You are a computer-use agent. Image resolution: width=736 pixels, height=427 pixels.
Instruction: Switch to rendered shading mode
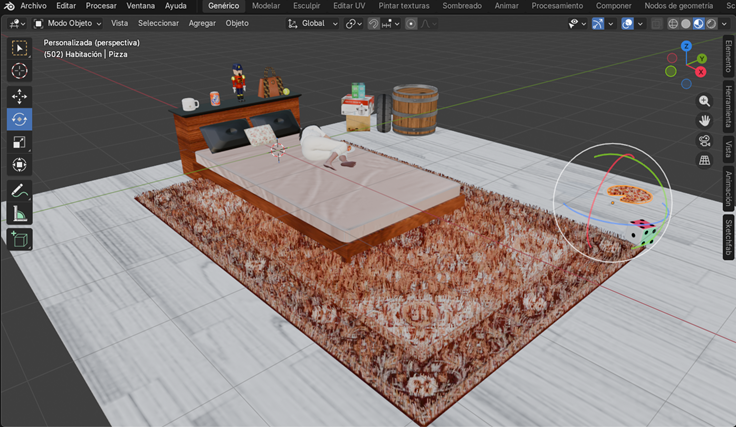click(711, 23)
